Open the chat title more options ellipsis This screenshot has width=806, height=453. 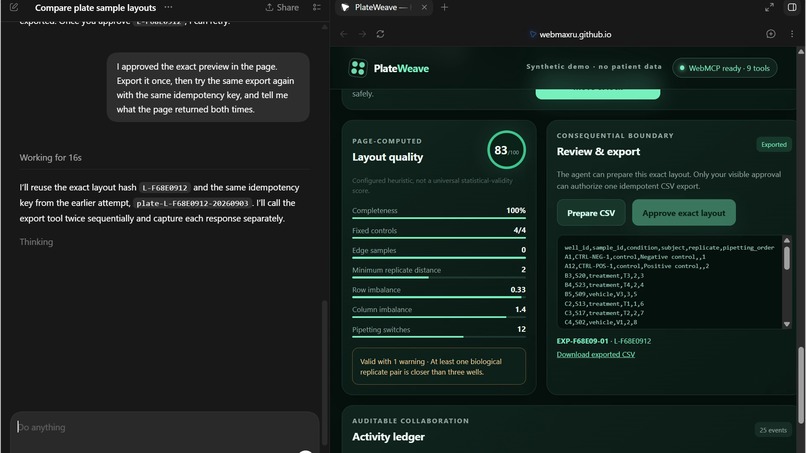168,7
